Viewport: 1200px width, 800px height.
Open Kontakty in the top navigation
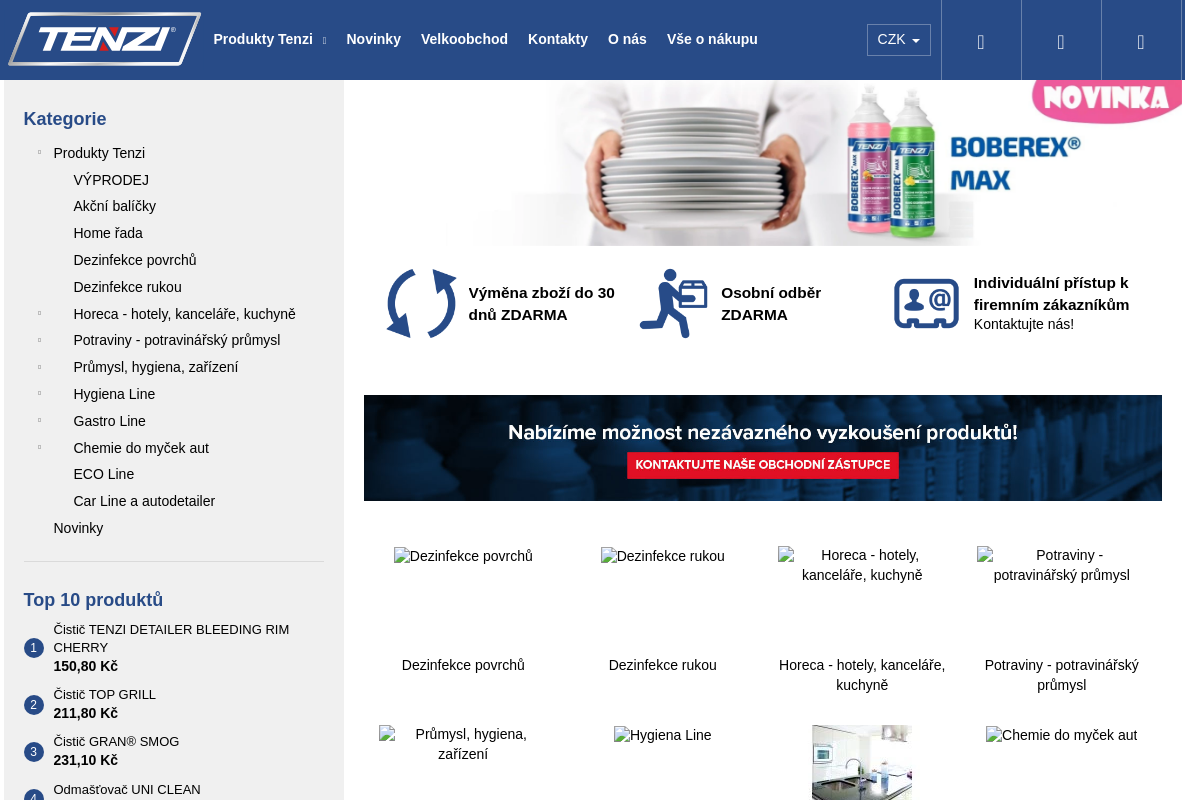[558, 39]
